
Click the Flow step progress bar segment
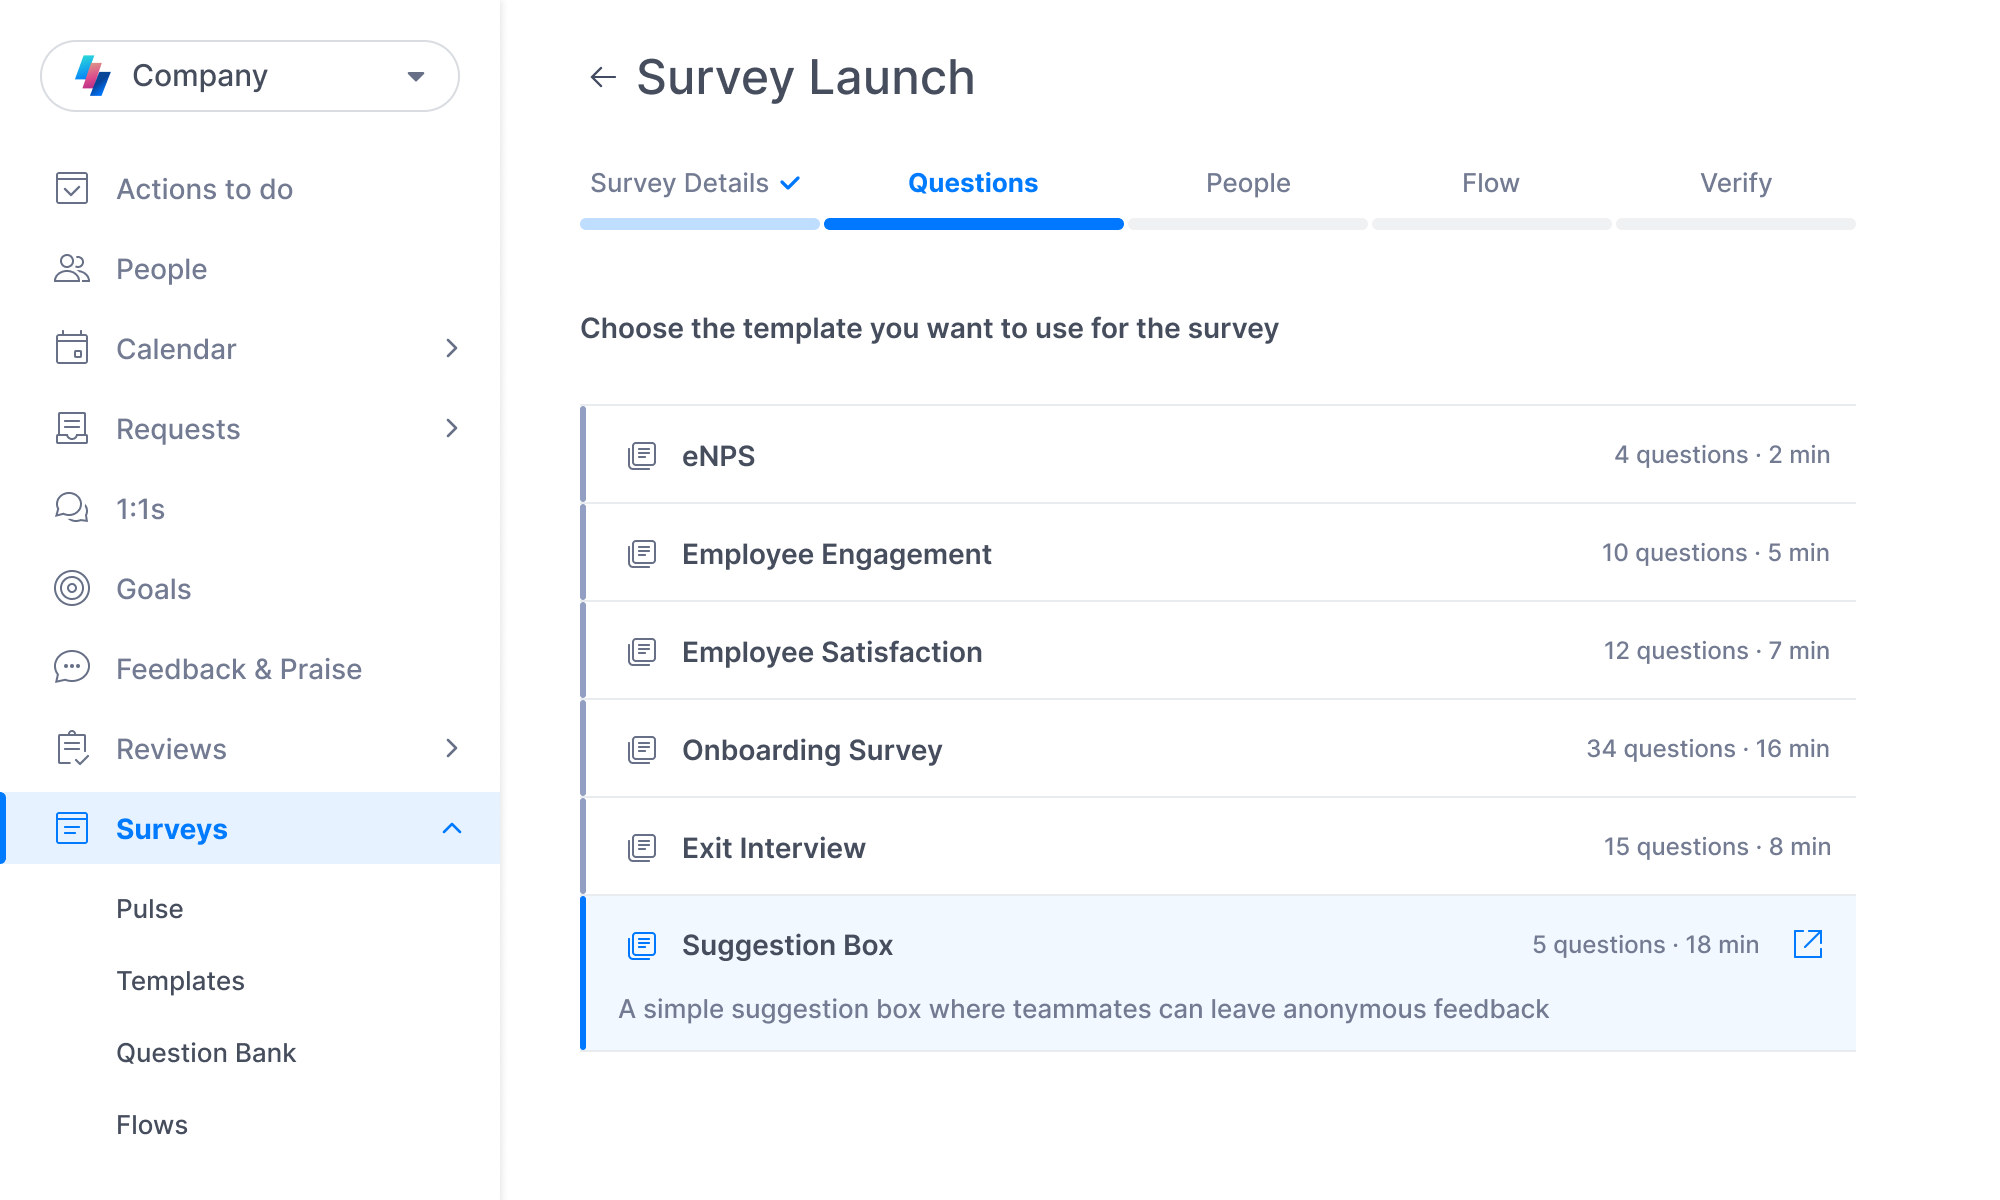(x=1491, y=224)
